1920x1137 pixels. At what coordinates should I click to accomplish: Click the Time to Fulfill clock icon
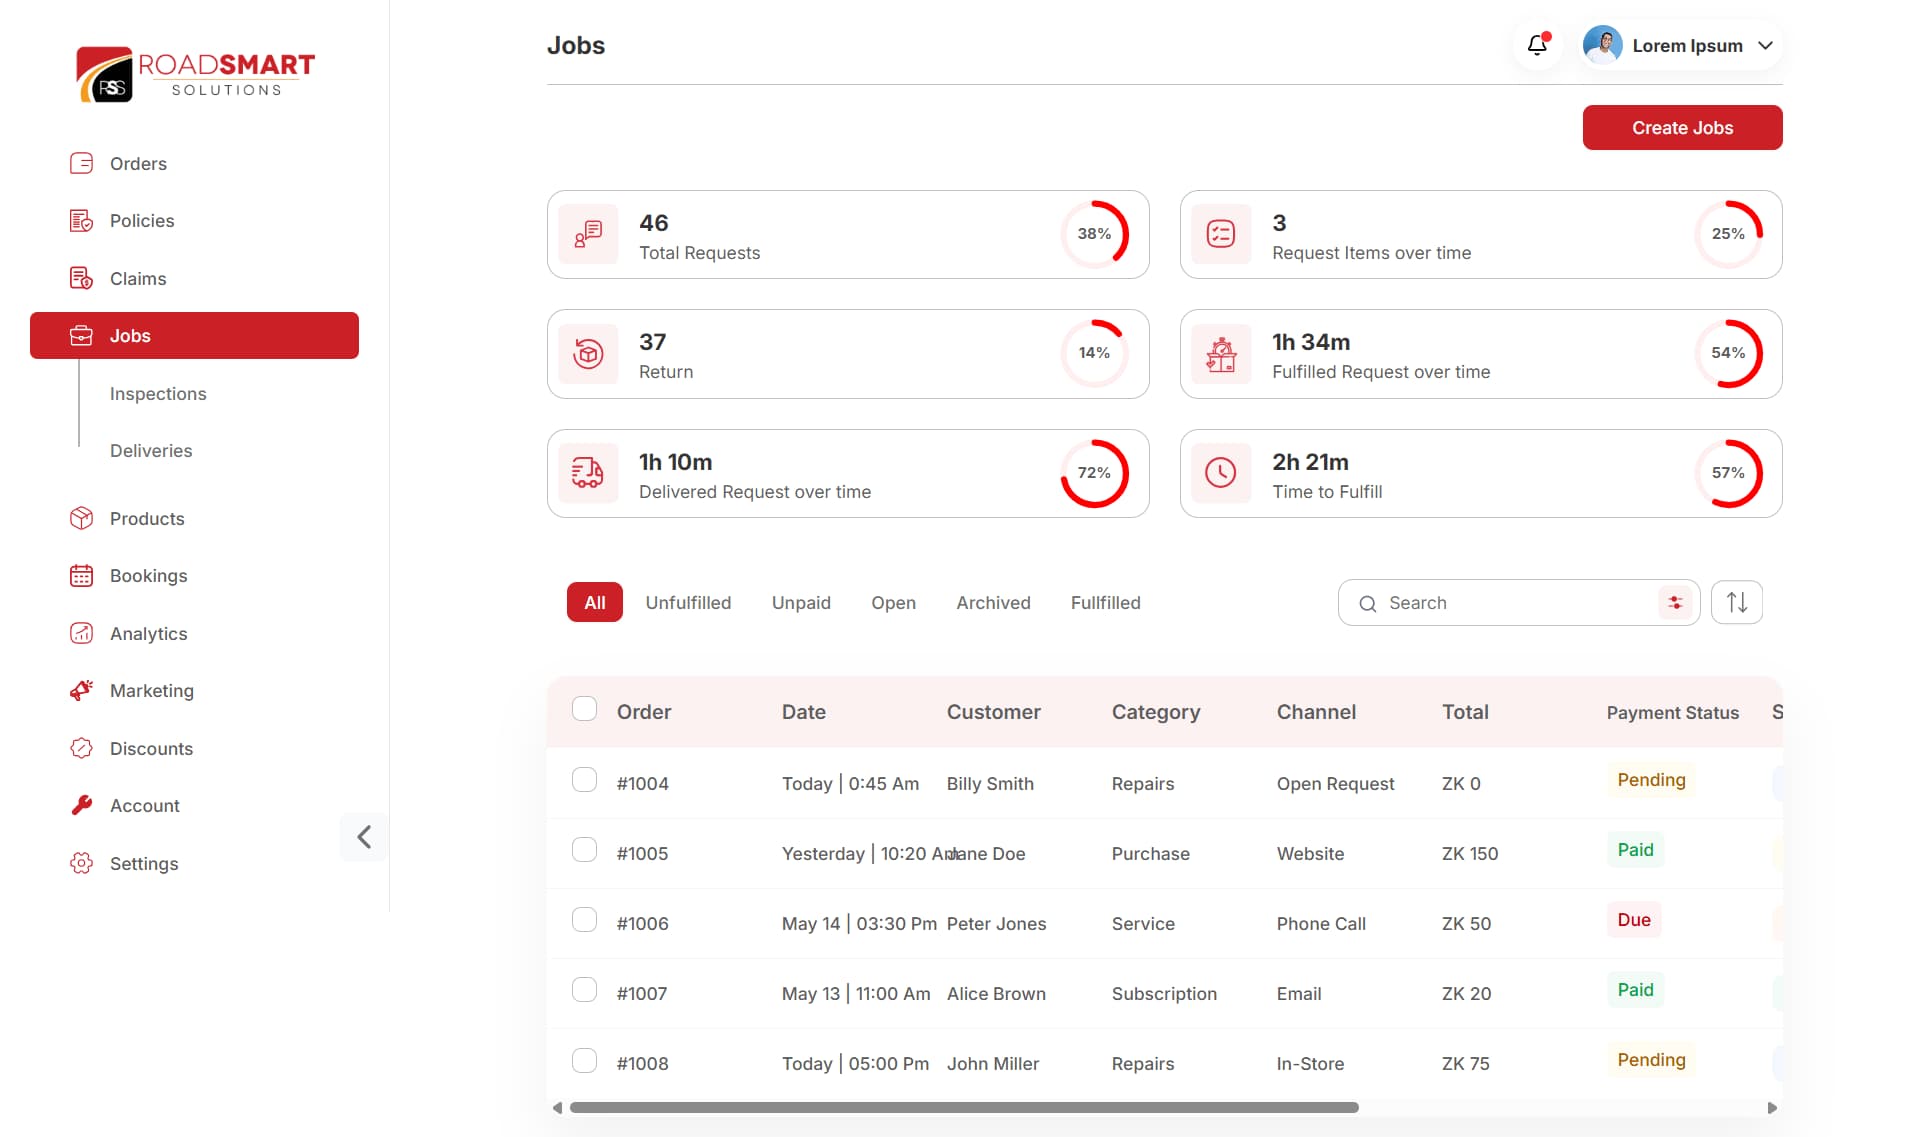click(x=1221, y=473)
